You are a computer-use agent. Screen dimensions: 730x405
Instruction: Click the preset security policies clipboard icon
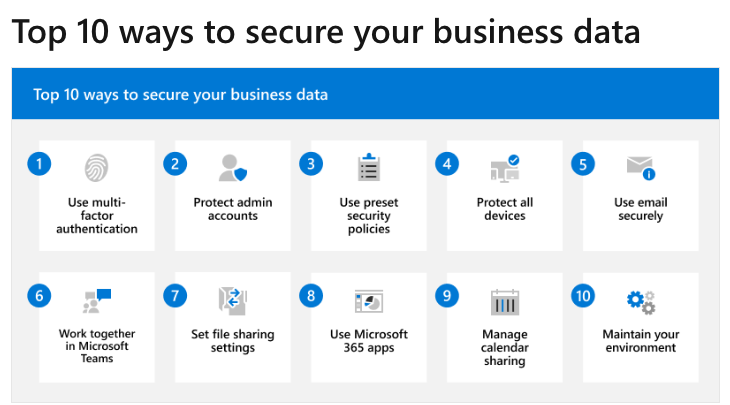point(369,167)
